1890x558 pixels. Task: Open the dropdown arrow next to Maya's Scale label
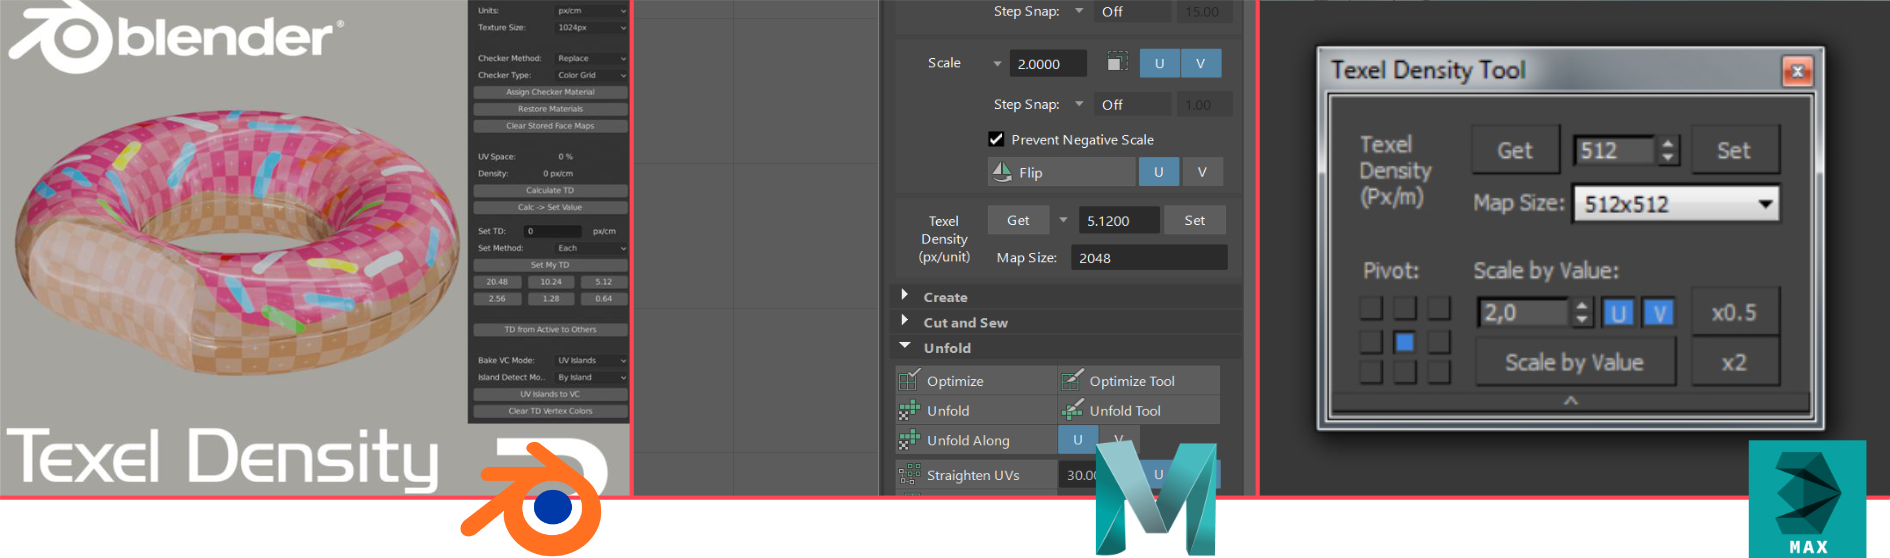[x=997, y=64]
